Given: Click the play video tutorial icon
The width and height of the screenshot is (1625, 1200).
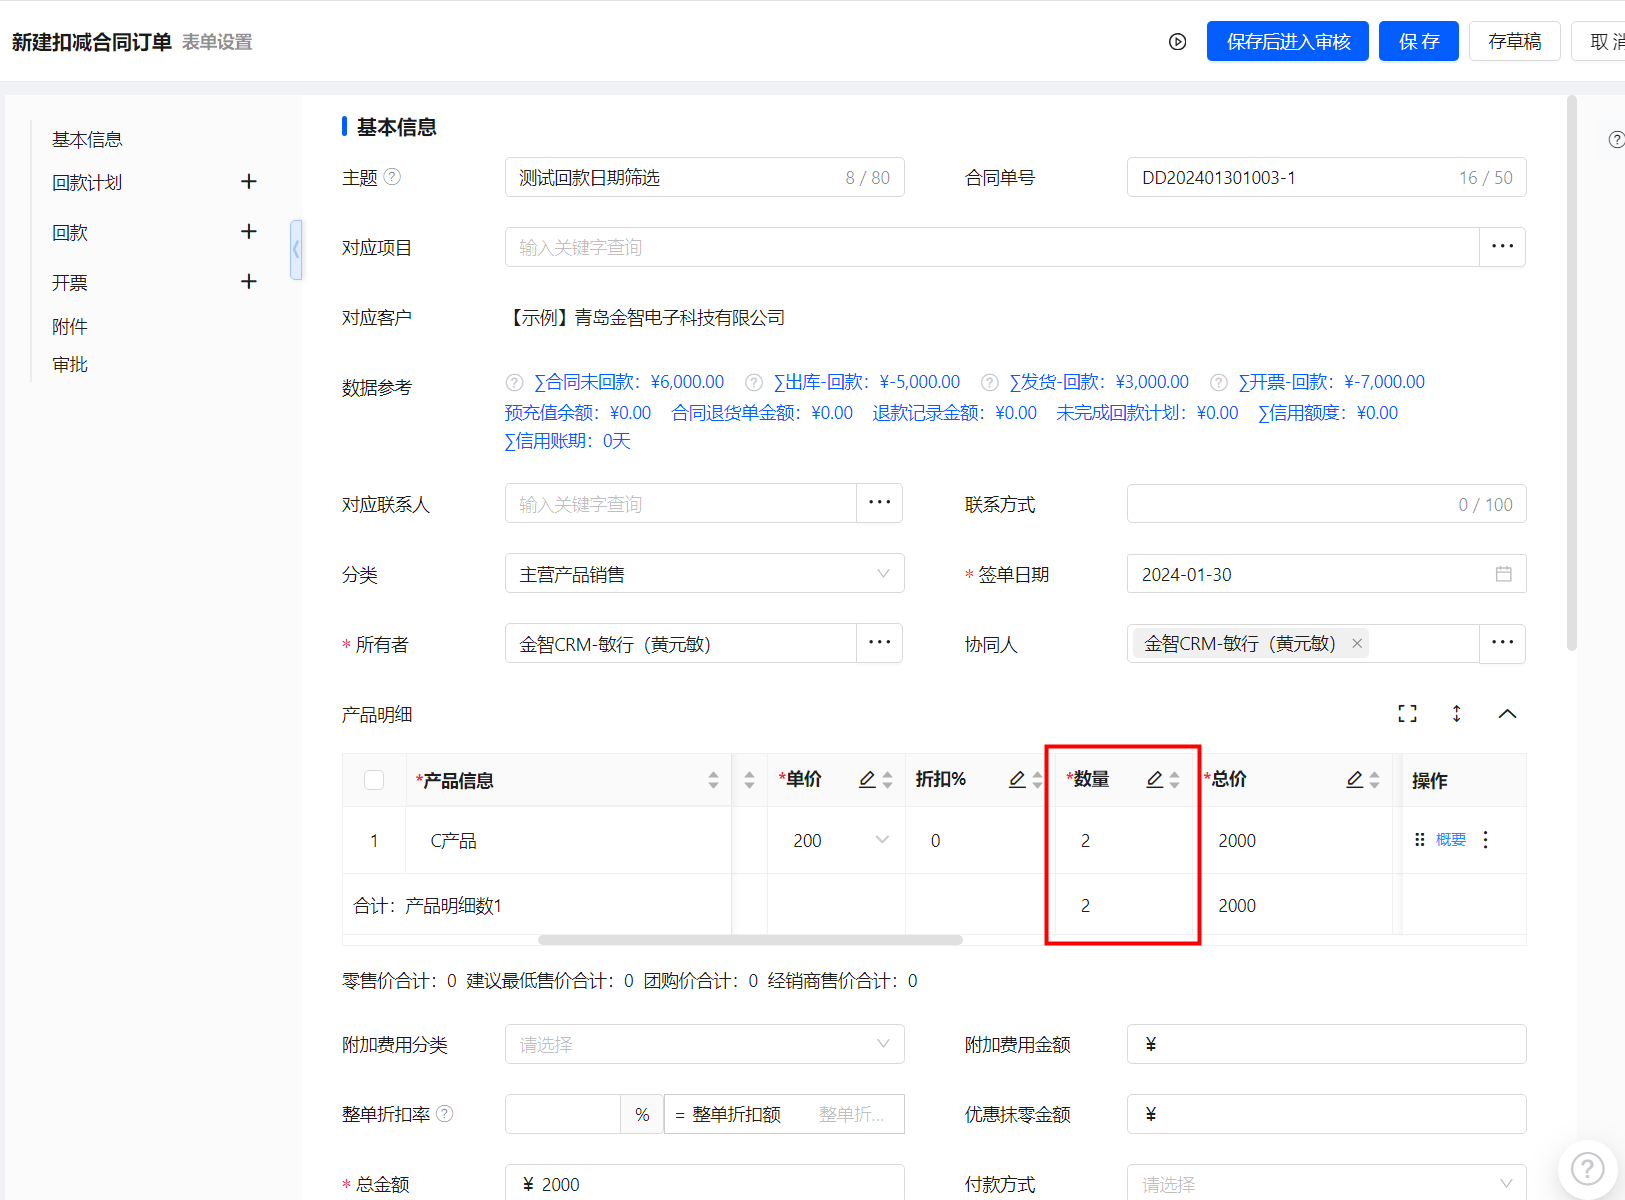Looking at the screenshot, I should [x=1177, y=42].
